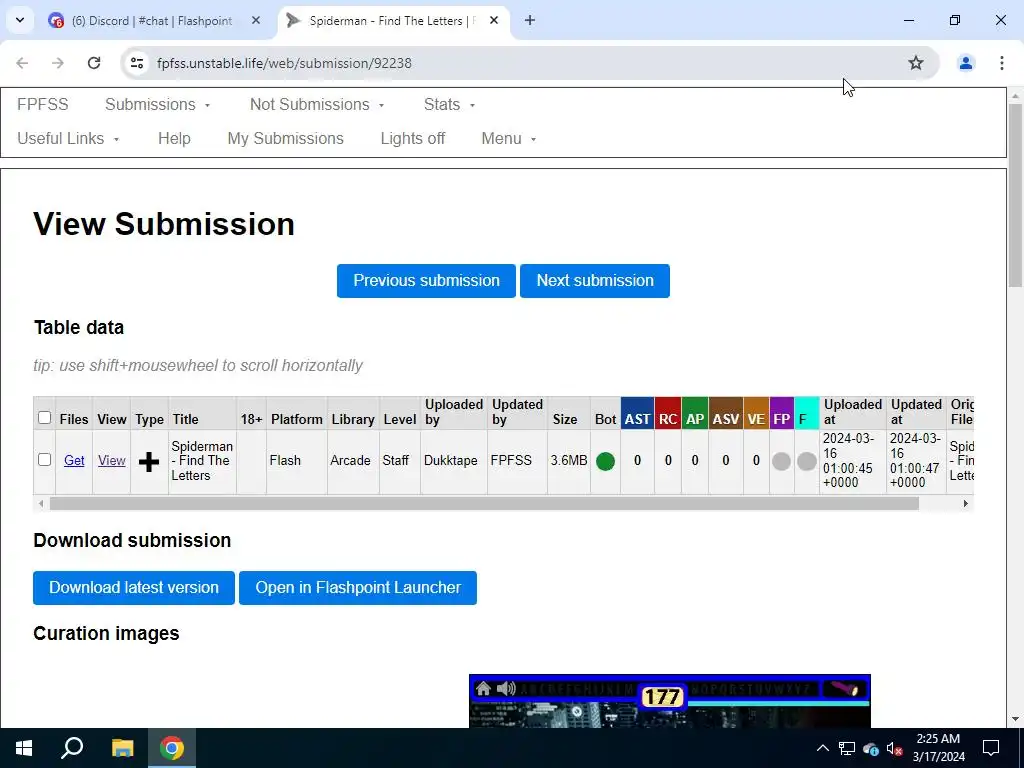Click the network tray icon

pyautogui.click(x=847, y=748)
